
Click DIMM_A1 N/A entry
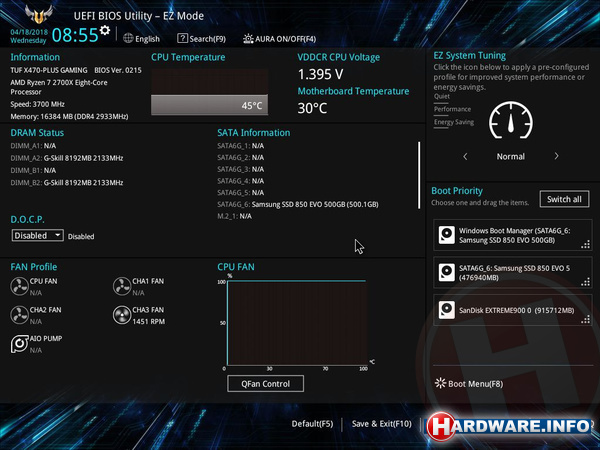pos(33,146)
